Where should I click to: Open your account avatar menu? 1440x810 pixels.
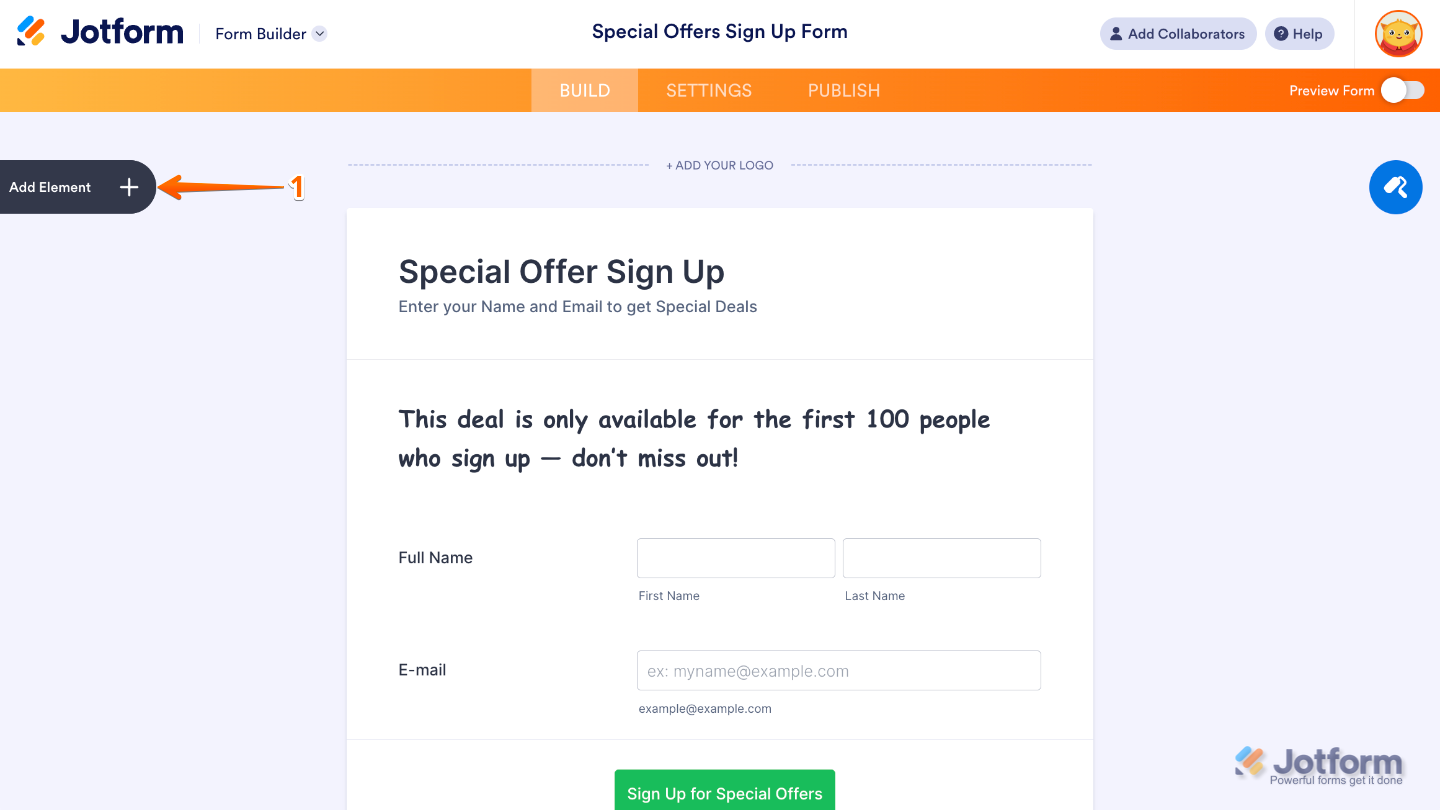tap(1397, 33)
